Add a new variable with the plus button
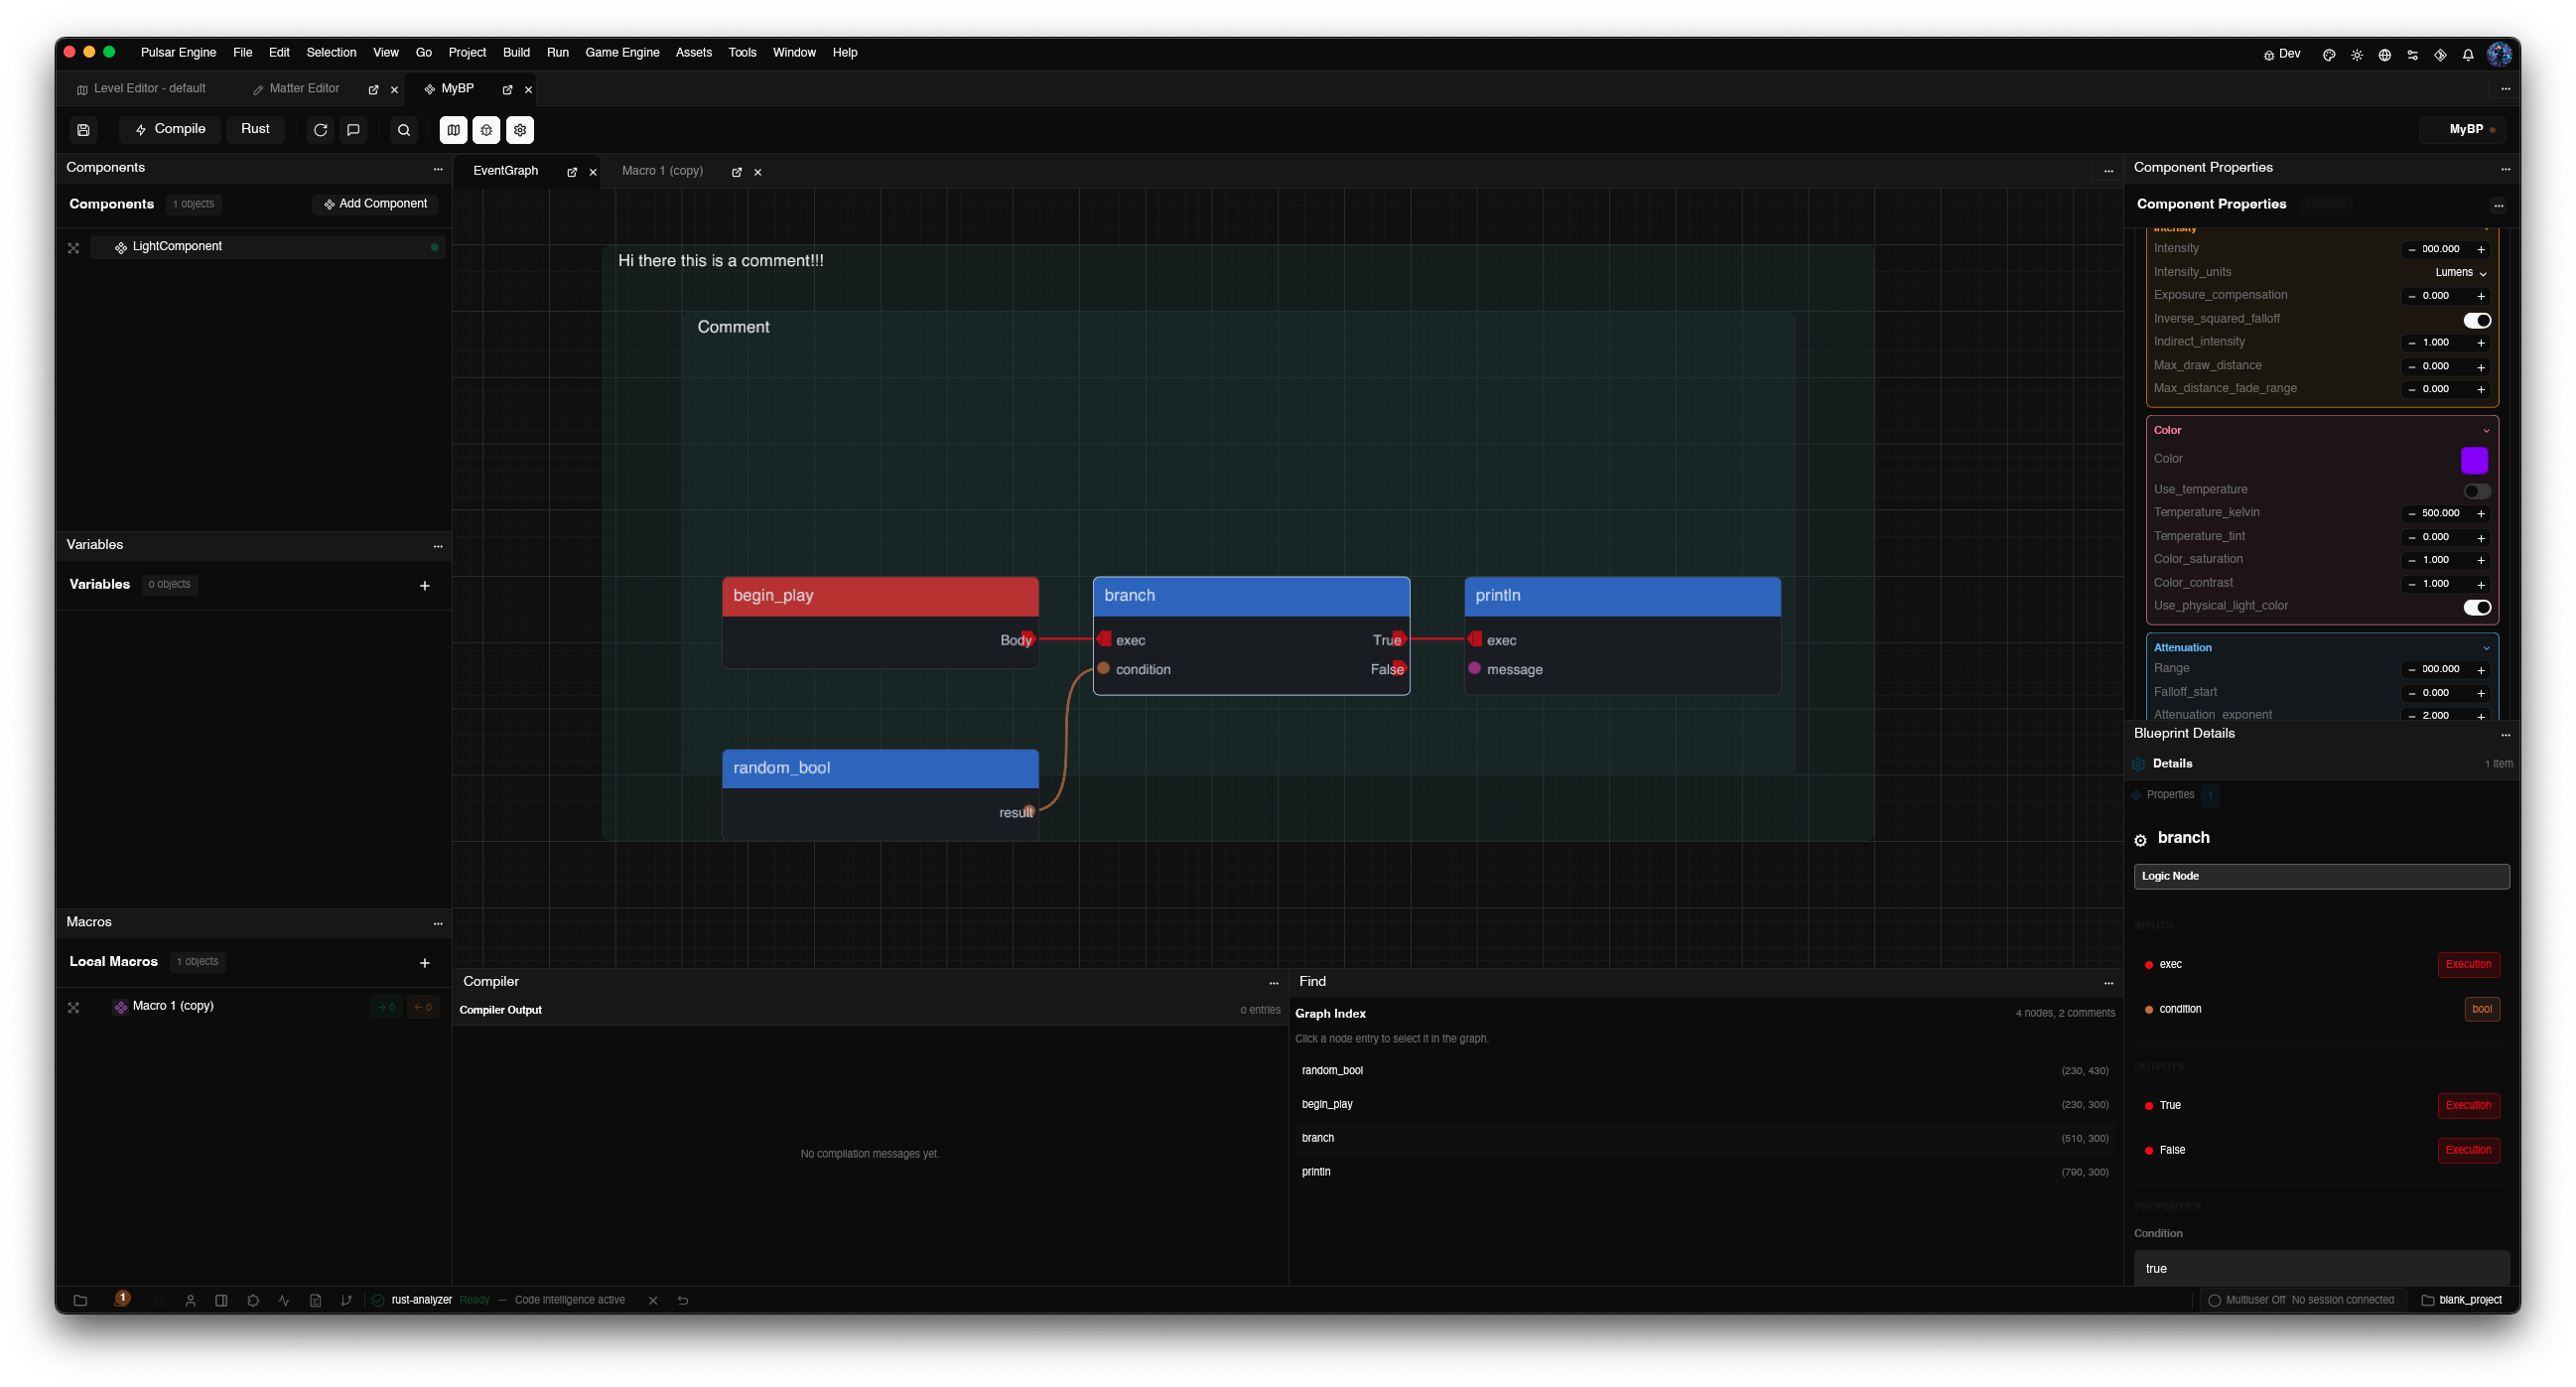Image resolution: width=2576 pixels, height=1387 pixels. point(424,586)
